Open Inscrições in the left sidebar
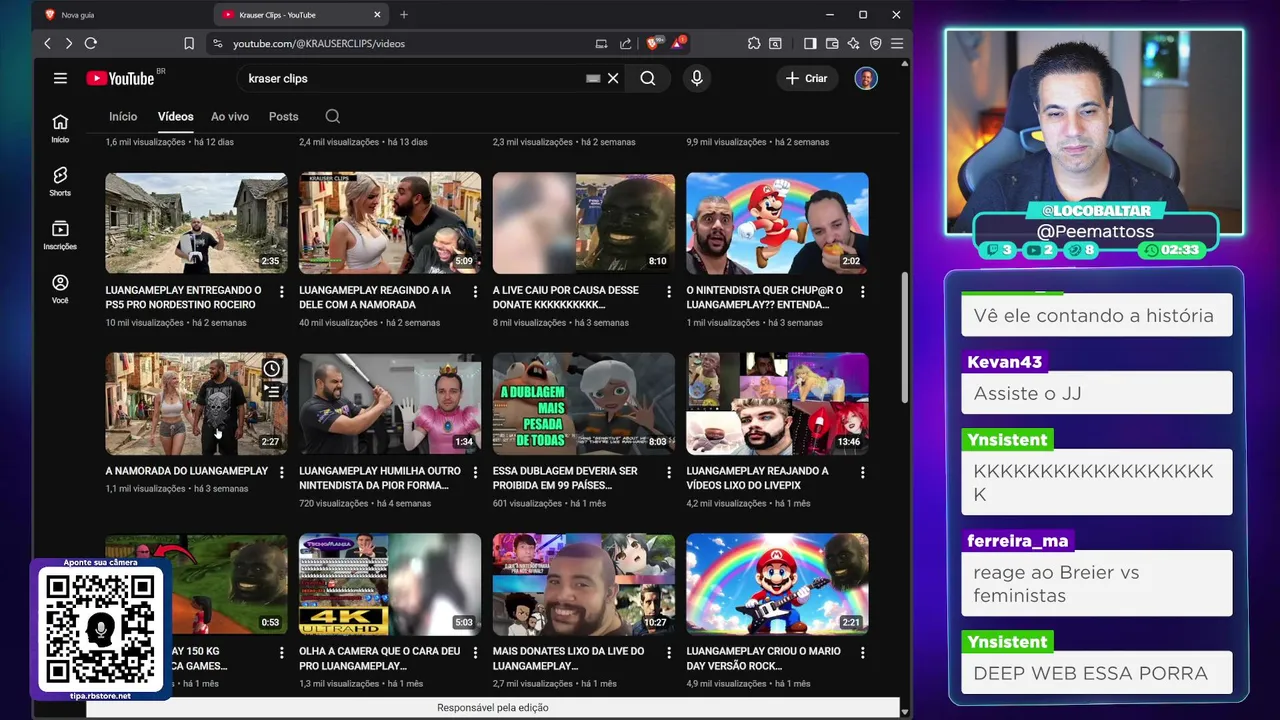The image size is (1280, 720). (x=60, y=235)
